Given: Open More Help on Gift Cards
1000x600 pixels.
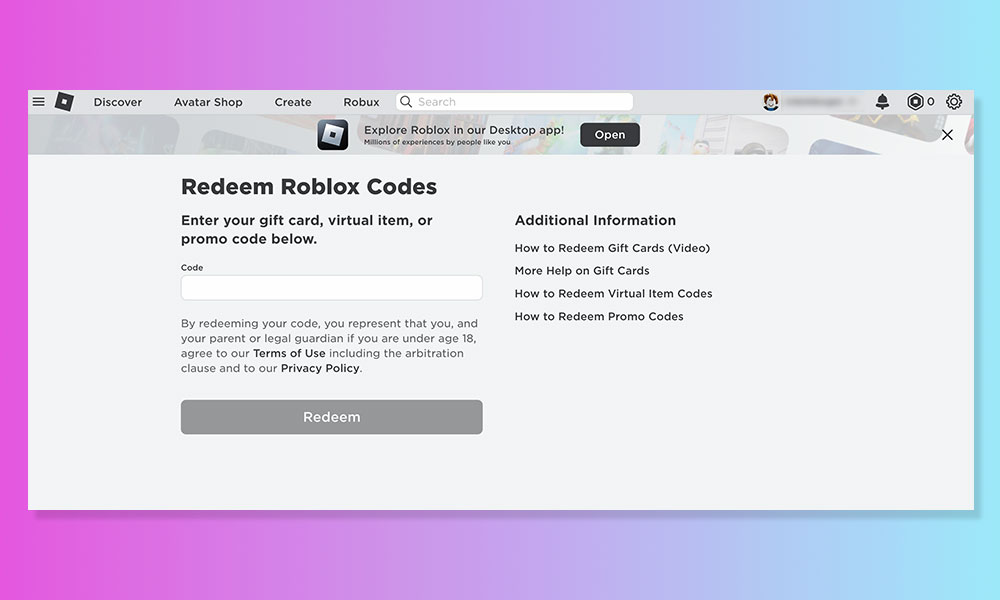Looking at the screenshot, I should point(582,270).
